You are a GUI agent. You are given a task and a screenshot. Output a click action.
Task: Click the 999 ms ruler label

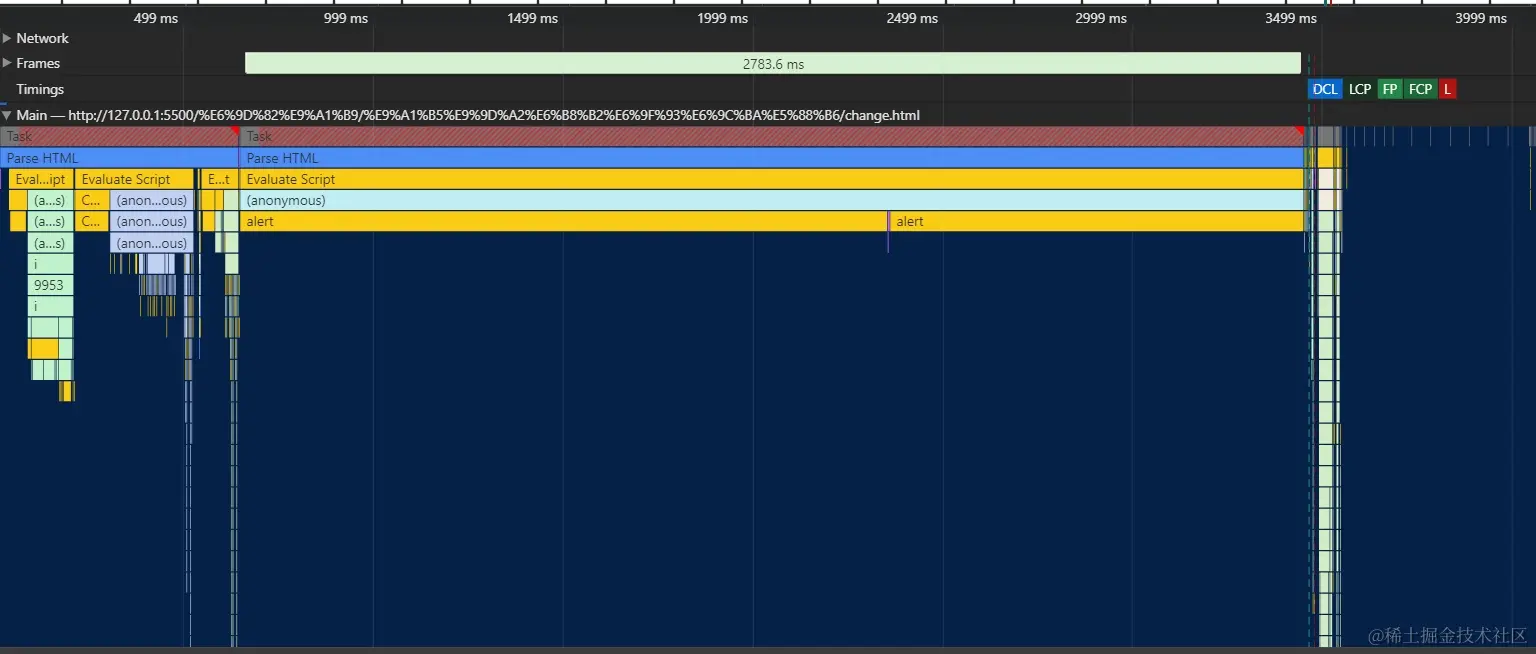pyautogui.click(x=346, y=18)
